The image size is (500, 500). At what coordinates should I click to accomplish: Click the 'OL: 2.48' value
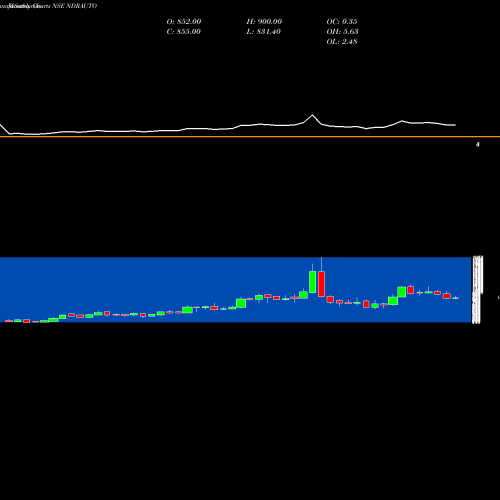[x=342, y=42]
